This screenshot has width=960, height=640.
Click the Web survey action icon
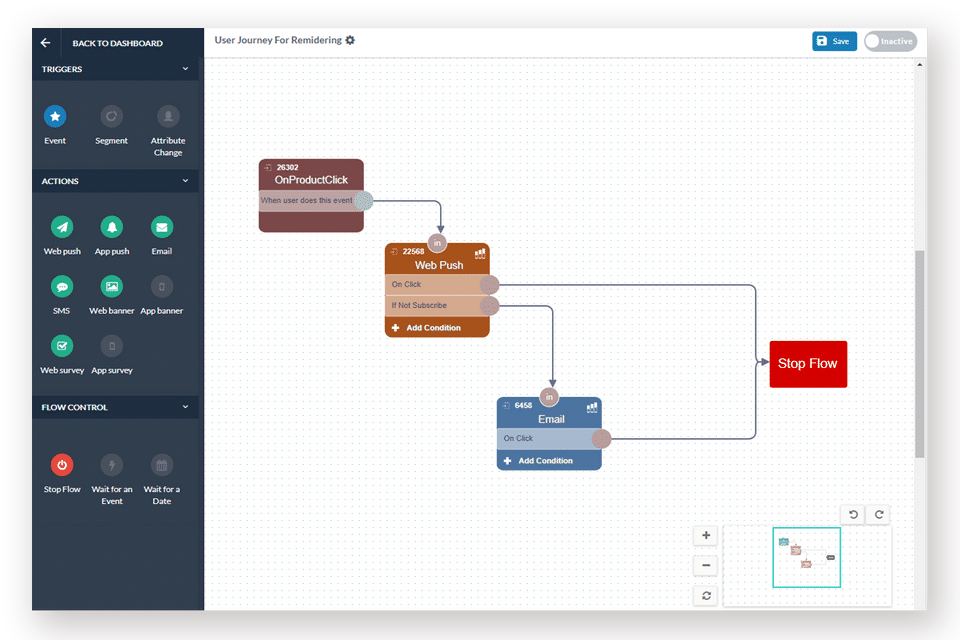click(62, 346)
